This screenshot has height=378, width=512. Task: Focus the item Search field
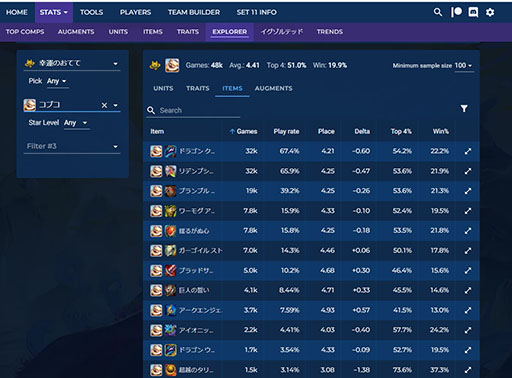pyautogui.click(x=198, y=110)
